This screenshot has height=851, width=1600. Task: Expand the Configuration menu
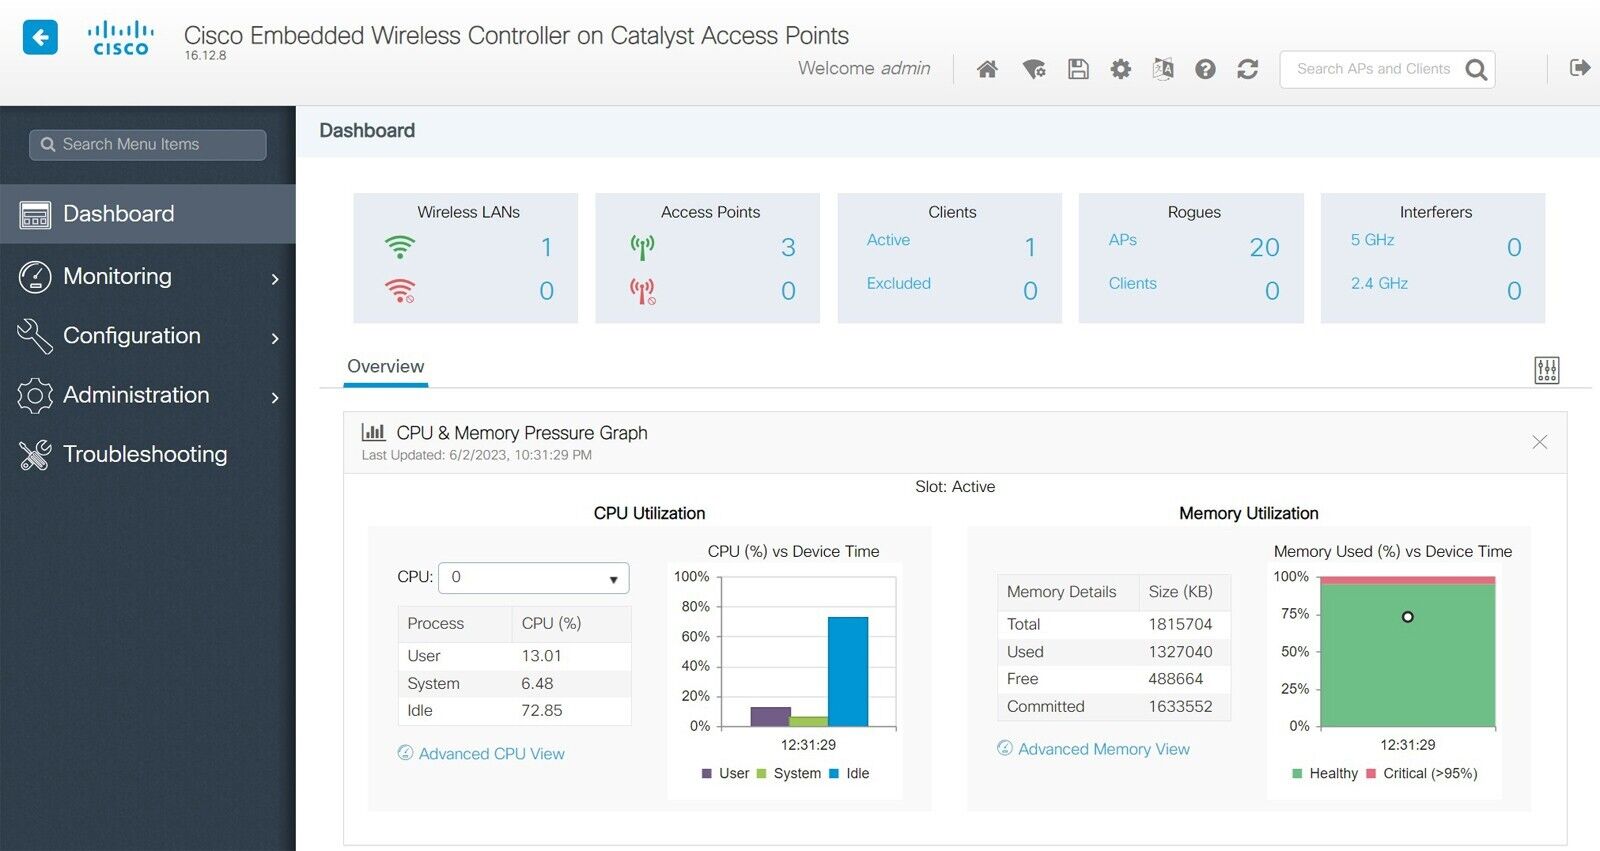tap(148, 336)
